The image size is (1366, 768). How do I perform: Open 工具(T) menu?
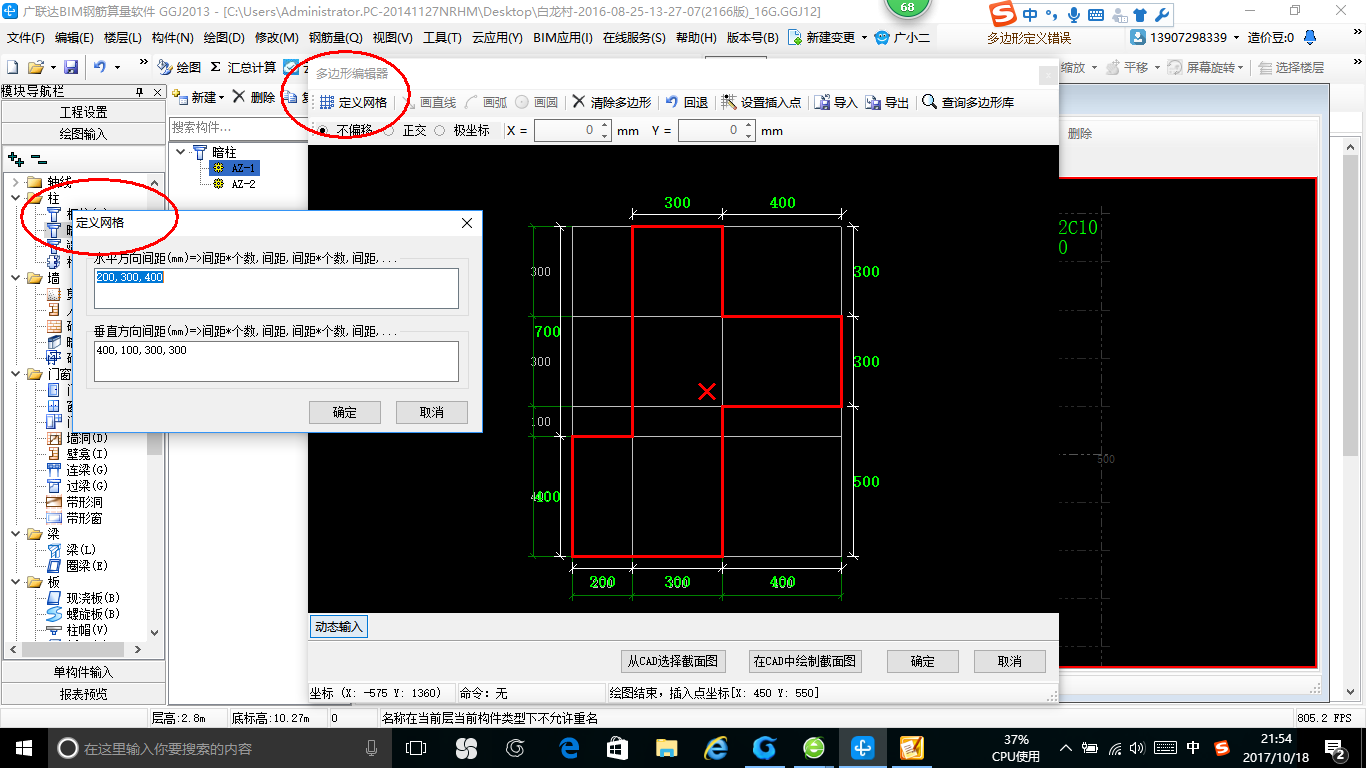pyautogui.click(x=443, y=37)
